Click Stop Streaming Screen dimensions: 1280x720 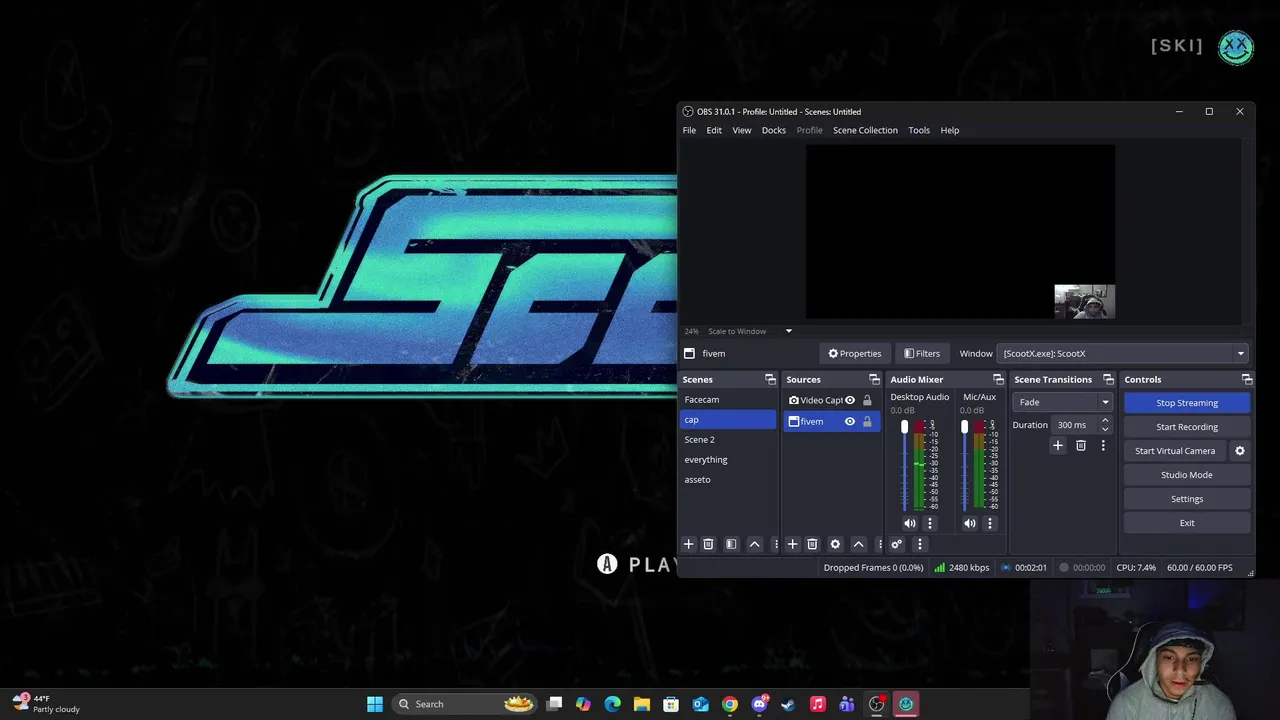1187,403
